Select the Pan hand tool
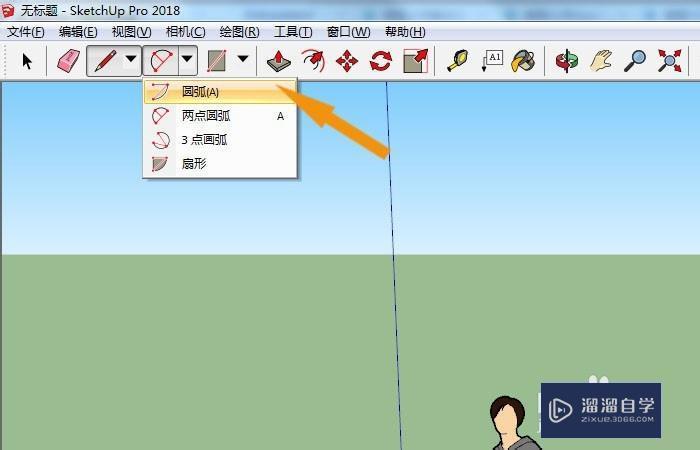This screenshot has width=700, height=450. [601, 61]
